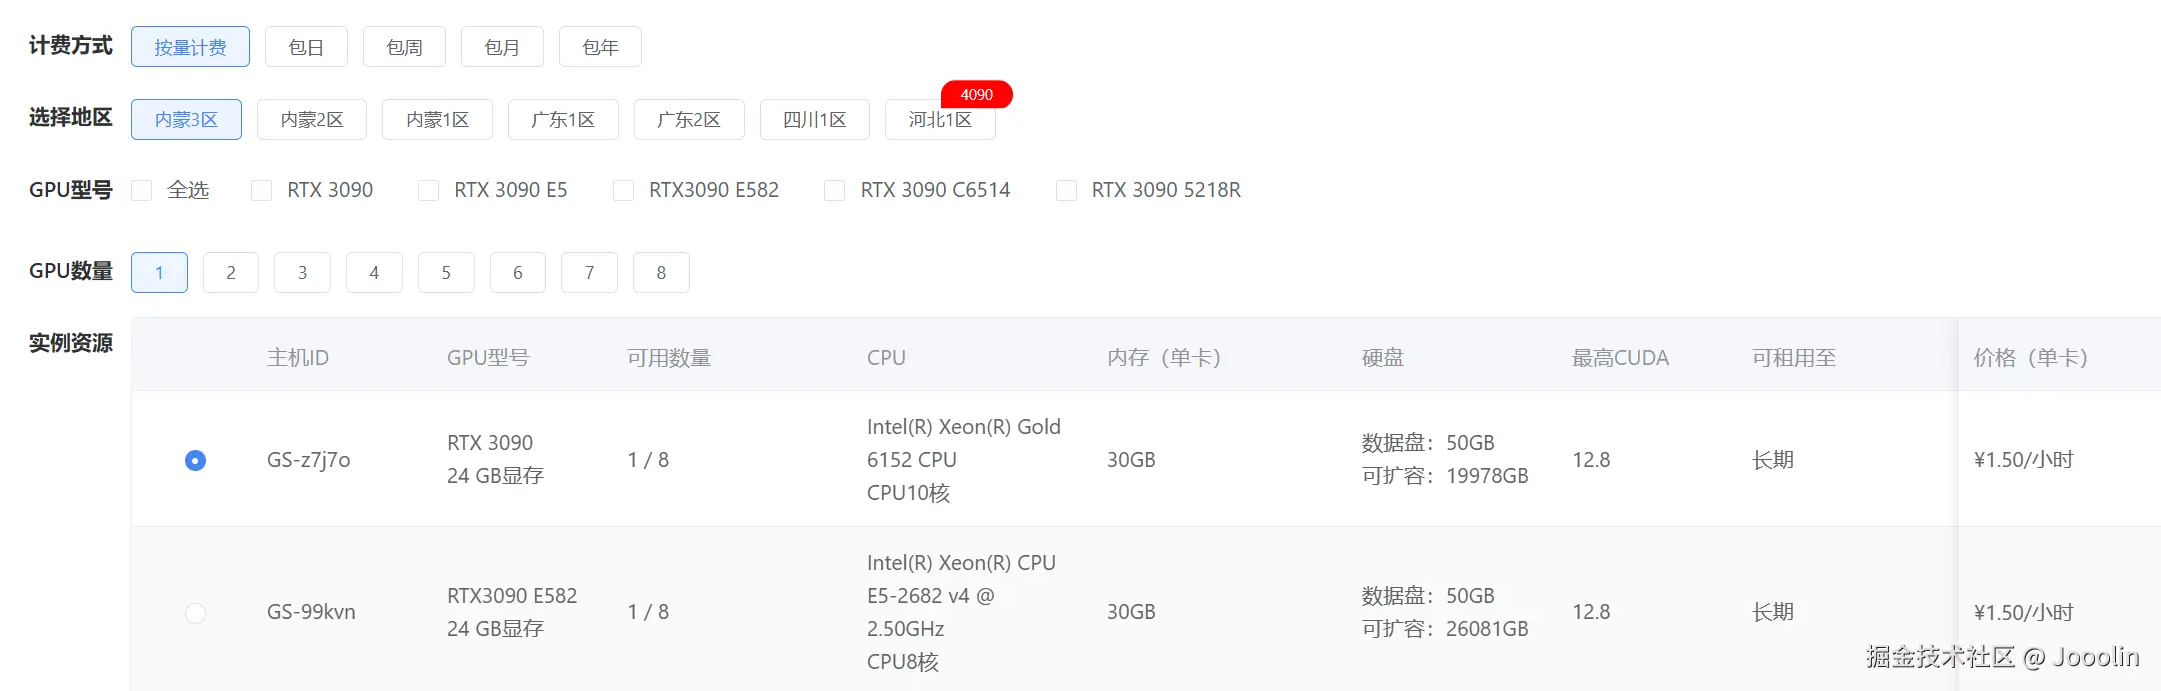Open the 四川1区 region
The width and height of the screenshot is (2161, 691).
tap(814, 120)
